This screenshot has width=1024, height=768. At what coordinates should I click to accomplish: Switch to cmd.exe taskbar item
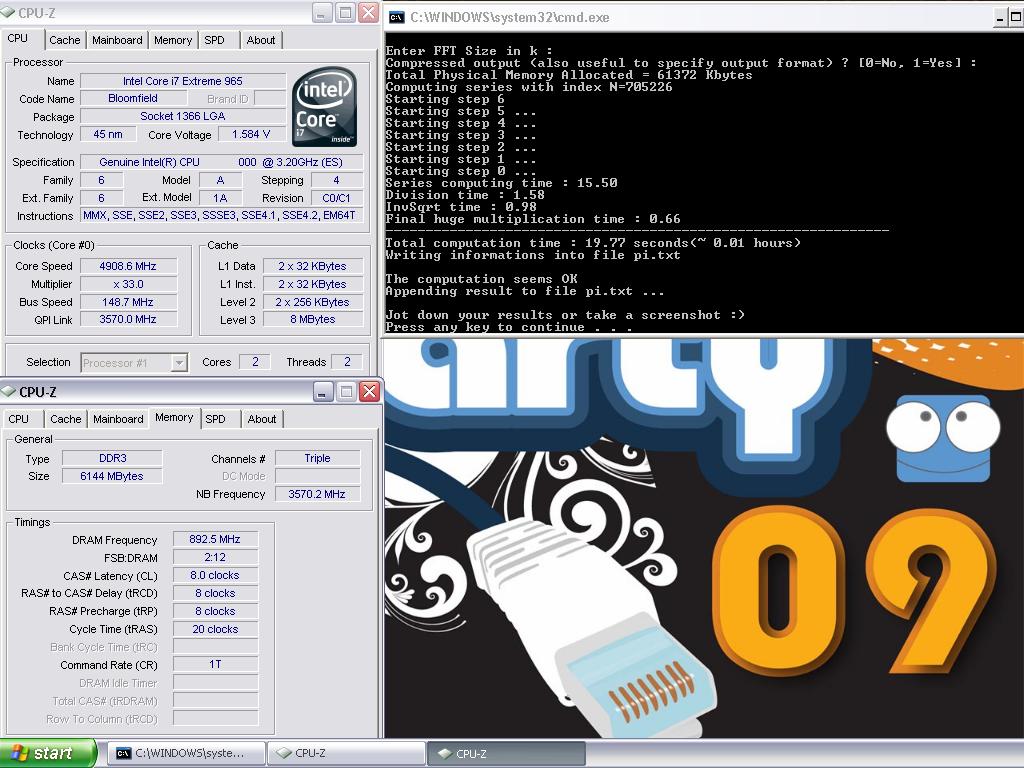click(185, 753)
